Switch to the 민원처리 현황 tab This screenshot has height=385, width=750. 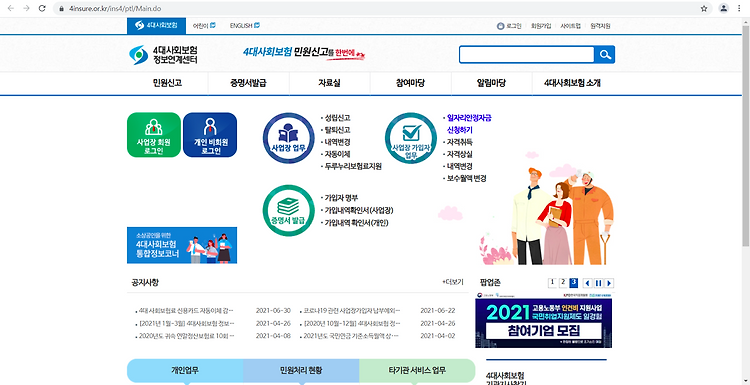point(301,370)
